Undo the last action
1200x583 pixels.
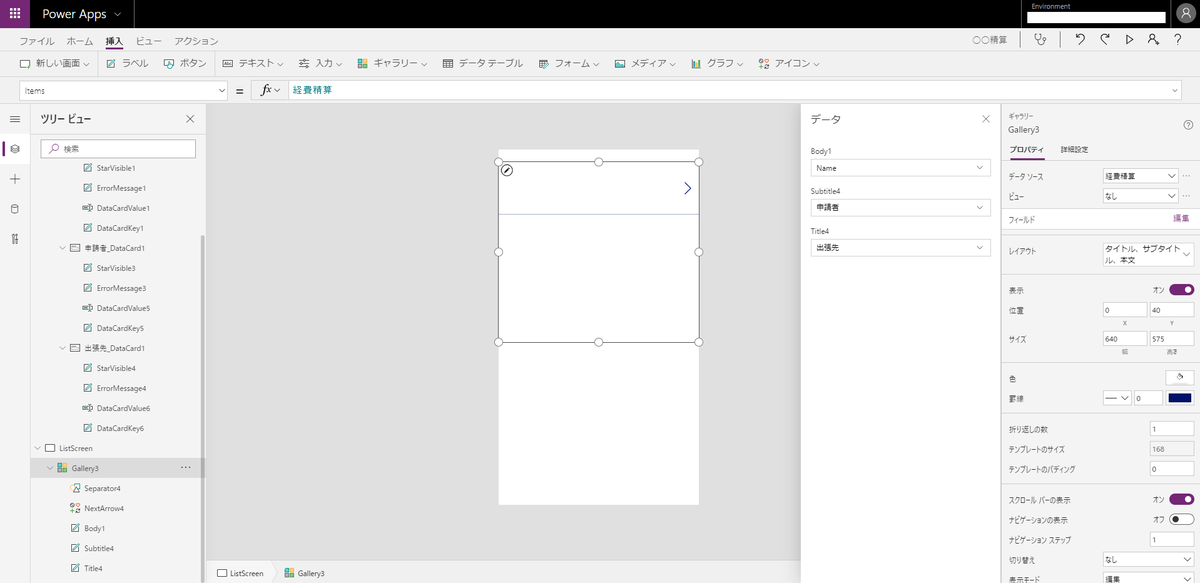[1080, 39]
